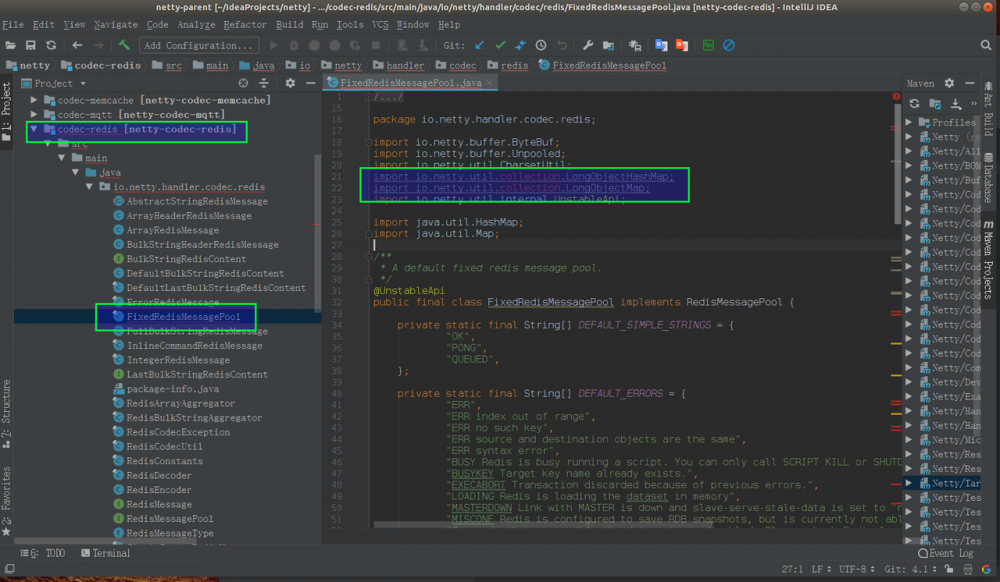Open Maven panel settings gear icon
The image size is (1000, 582).
click(948, 83)
